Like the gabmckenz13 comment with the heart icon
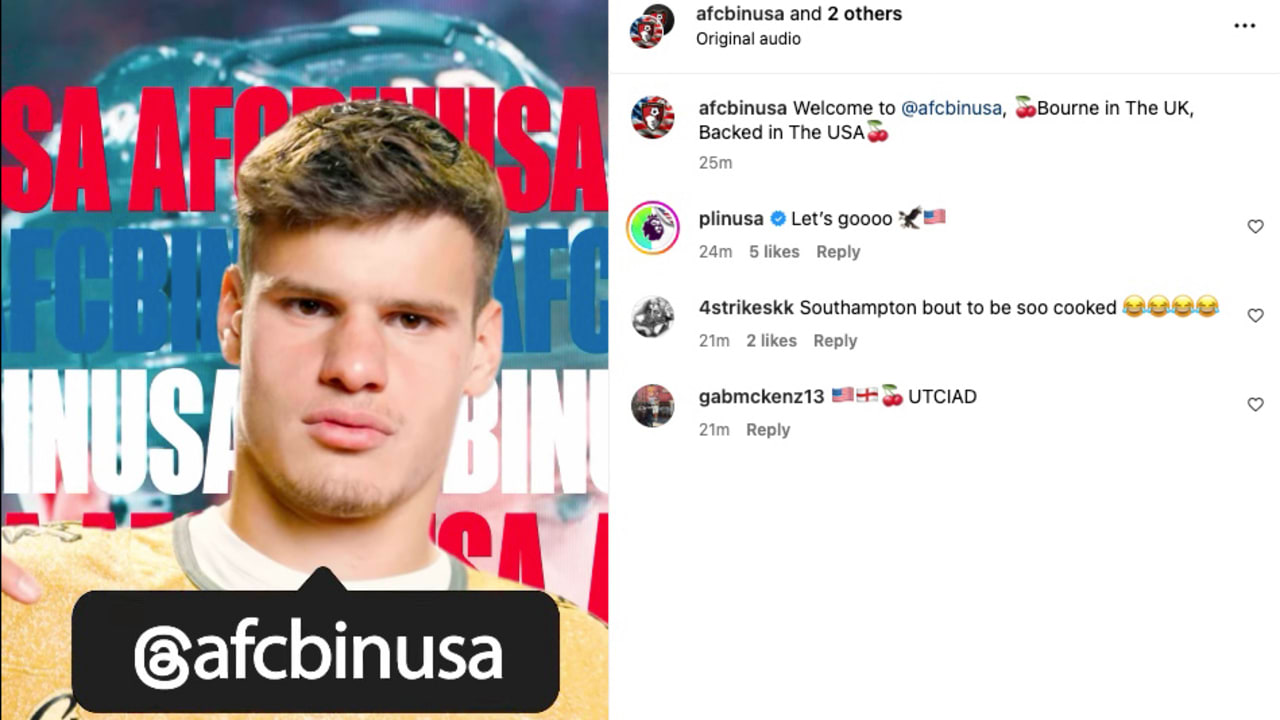 (x=1255, y=405)
